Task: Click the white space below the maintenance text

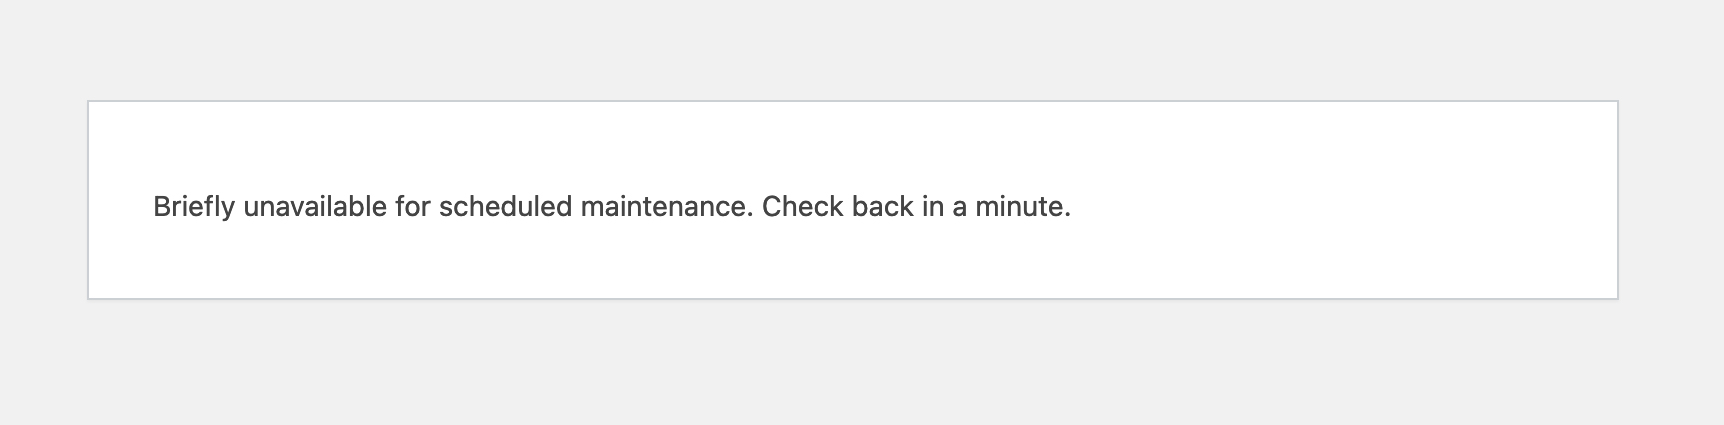Action: [x=852, y=260]
